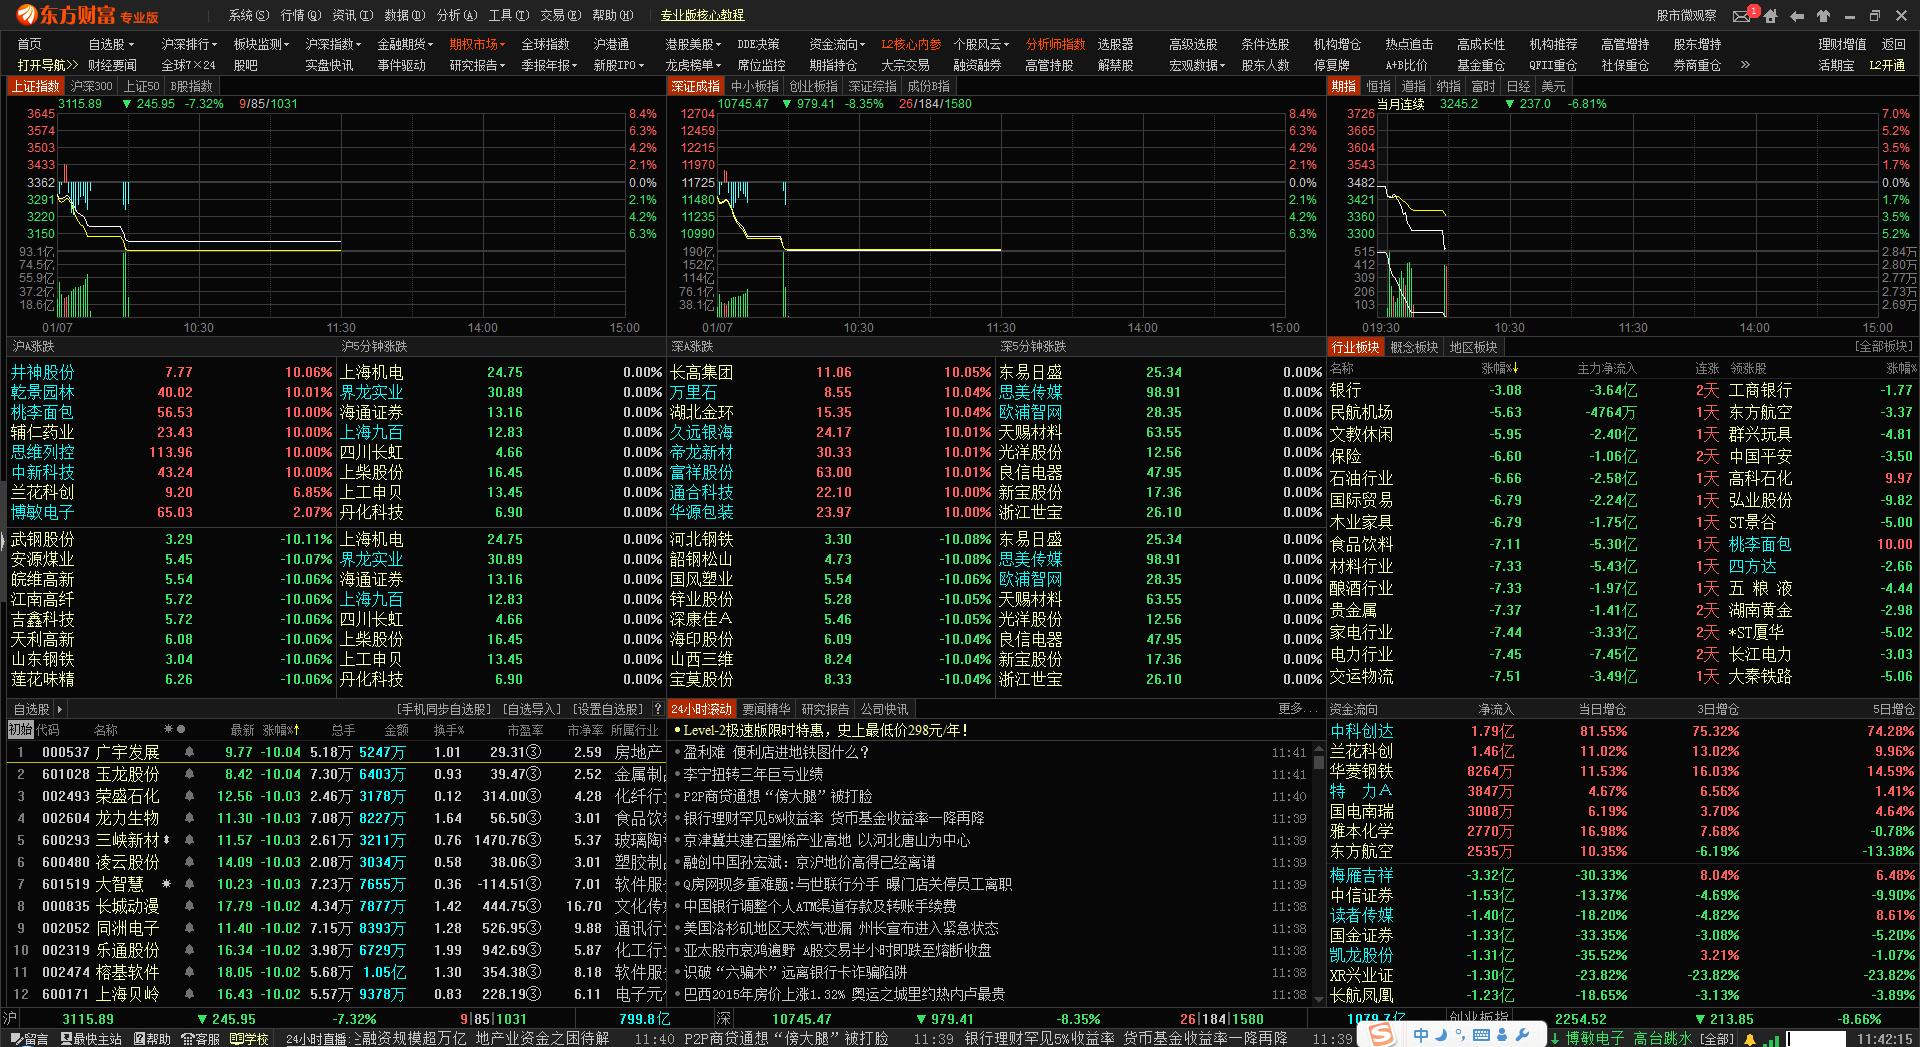Open the 学校 school book icon

(x=236, y=1039)
